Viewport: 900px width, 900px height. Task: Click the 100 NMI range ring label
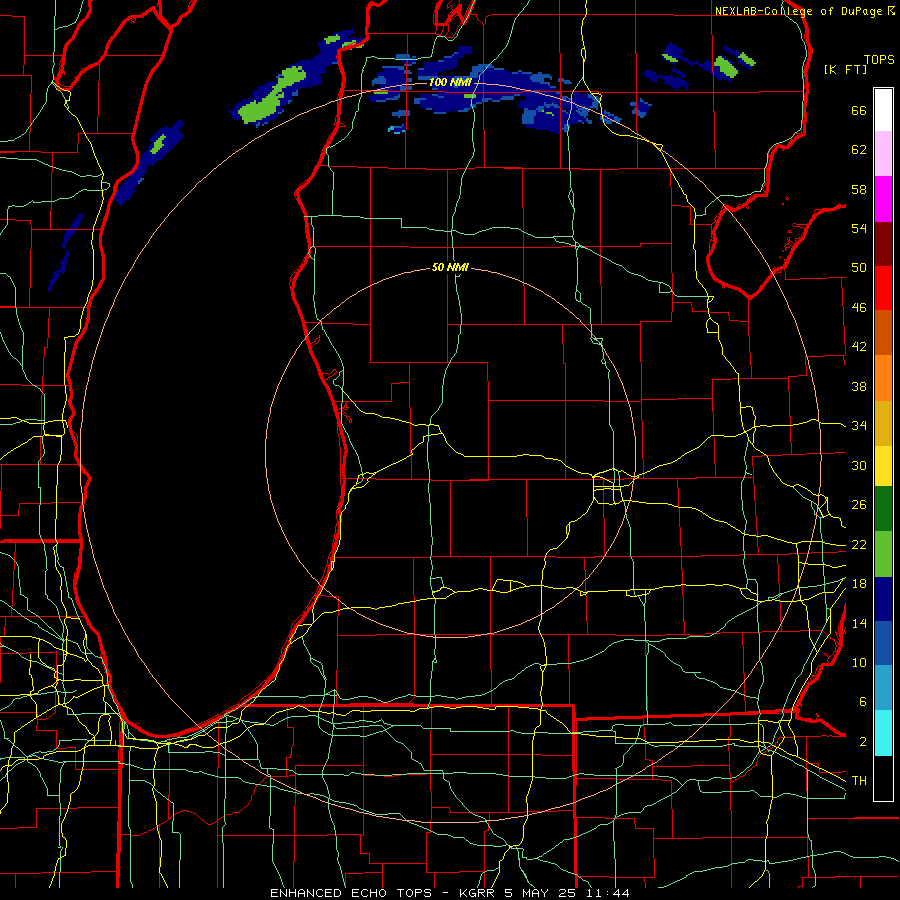450,82
